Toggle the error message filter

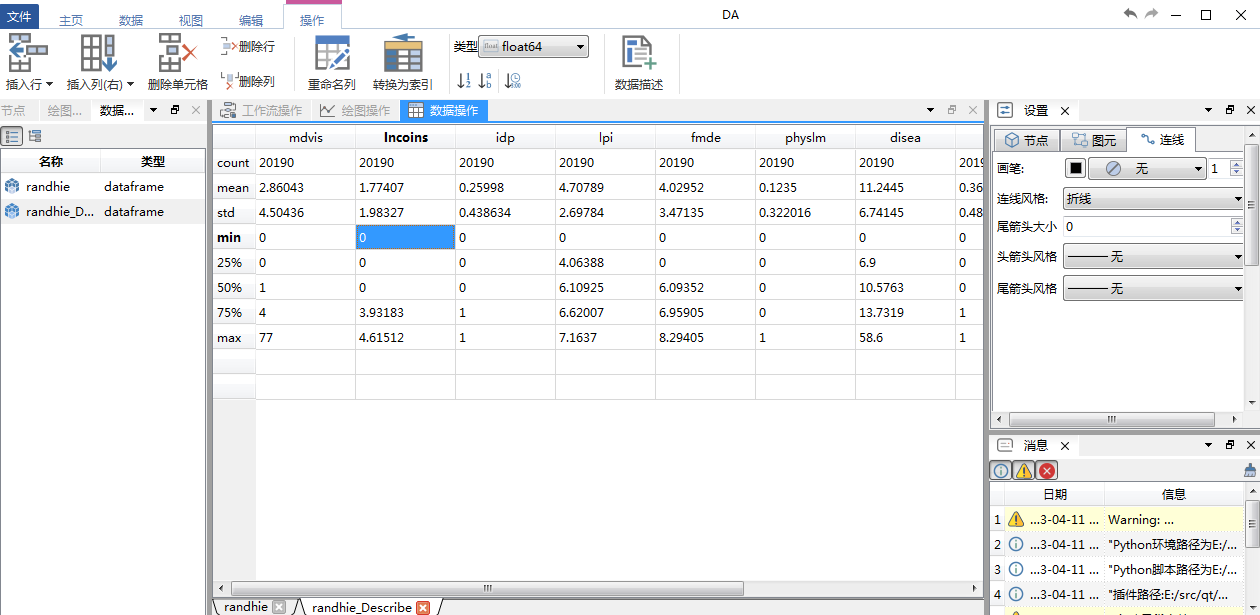tap(1047, 471)
